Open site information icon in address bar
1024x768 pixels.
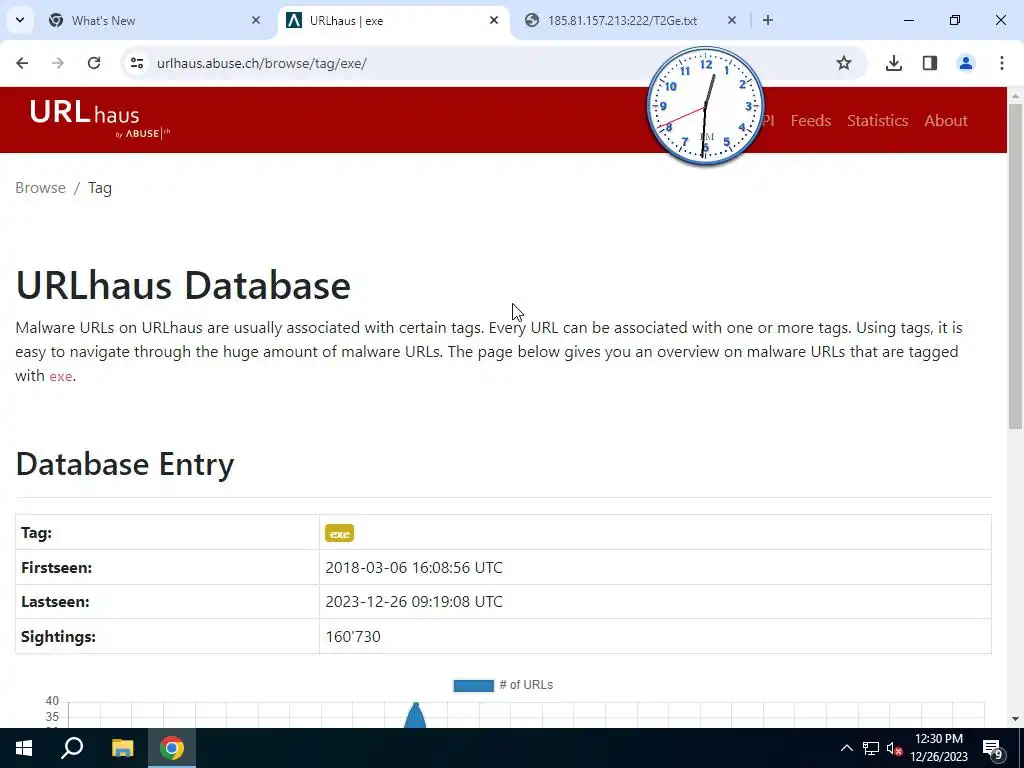pos(137,63)
